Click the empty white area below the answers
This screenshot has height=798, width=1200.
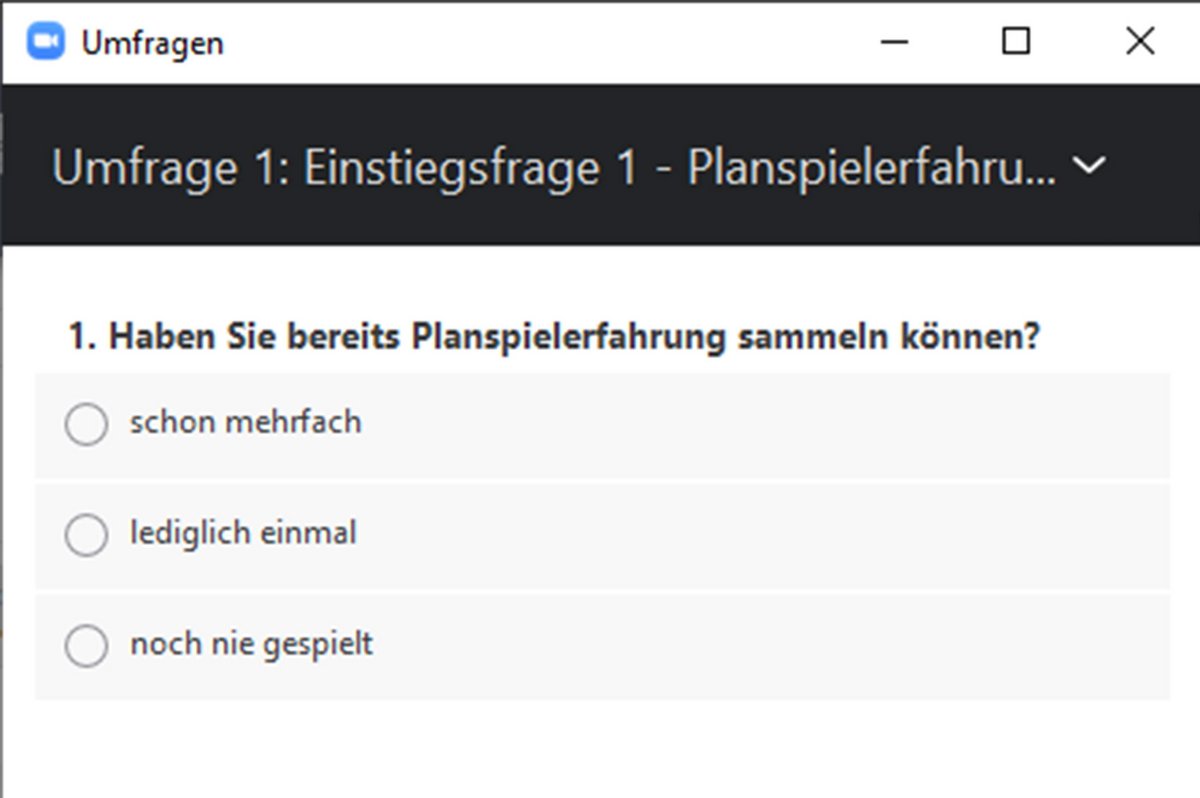pos(600,750)
